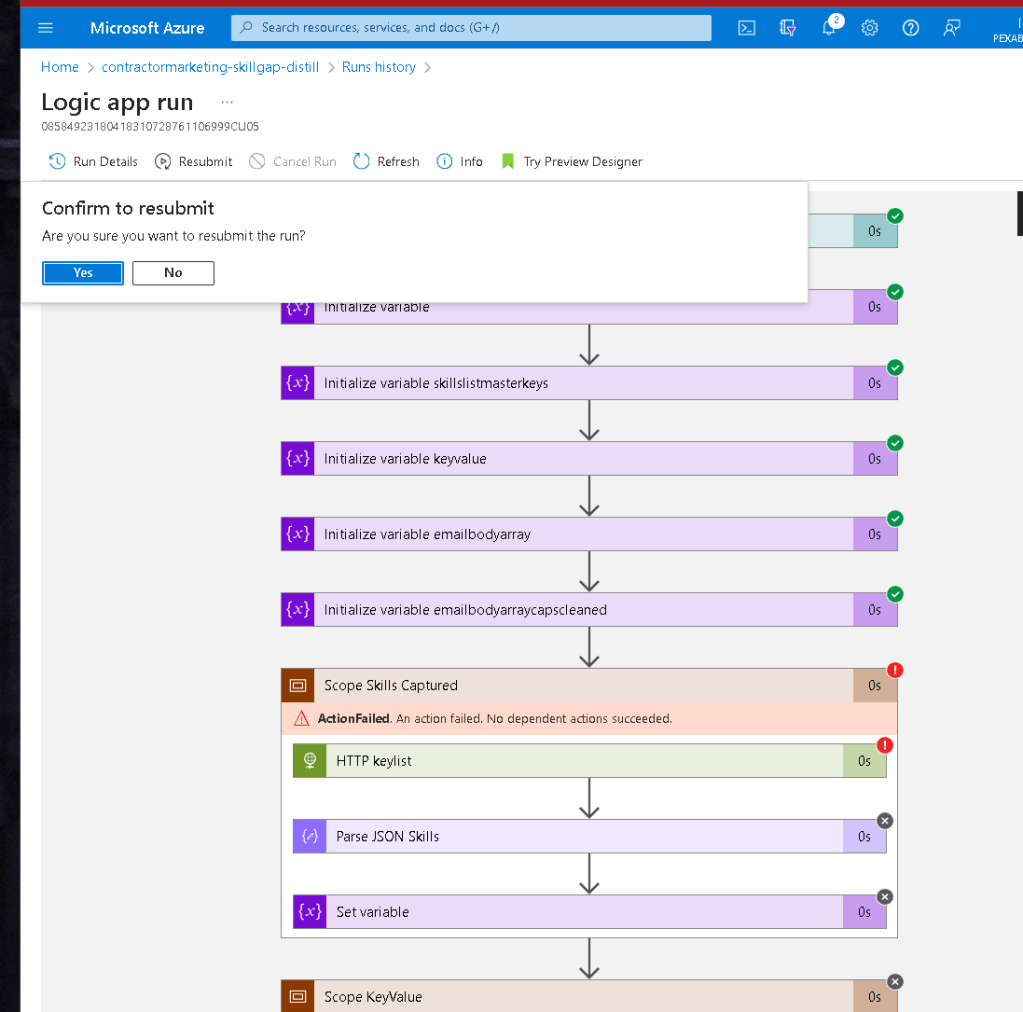
Task: Click Info toolbar button
Action: click(459, 161)
